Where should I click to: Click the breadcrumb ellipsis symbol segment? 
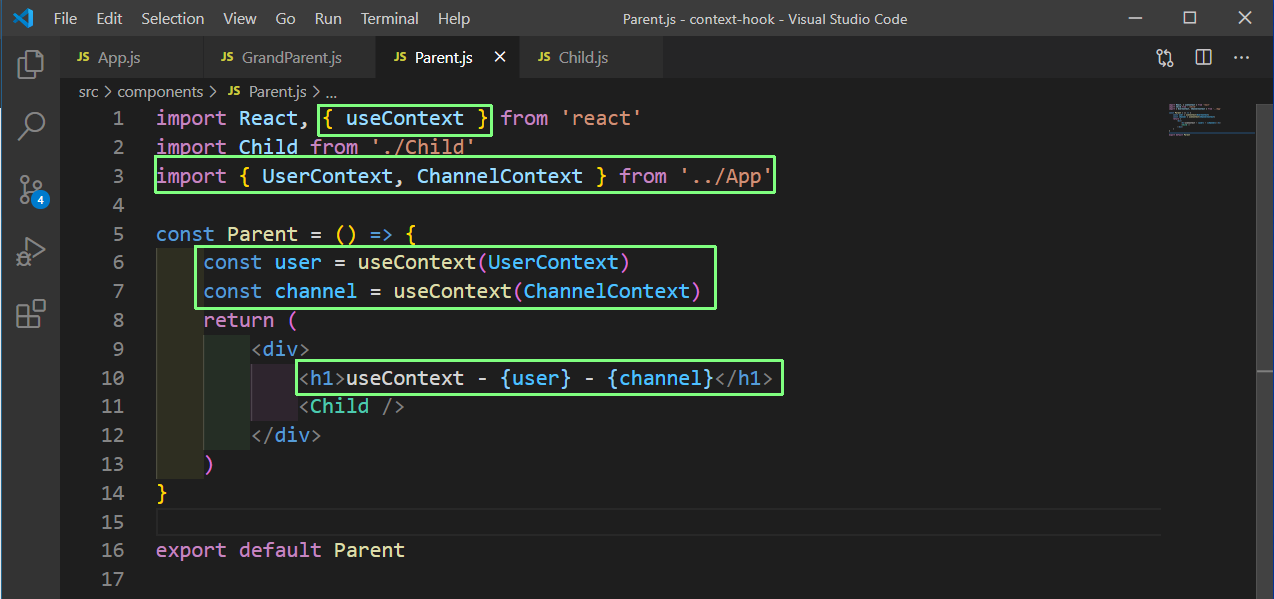[x=332, y=91]
